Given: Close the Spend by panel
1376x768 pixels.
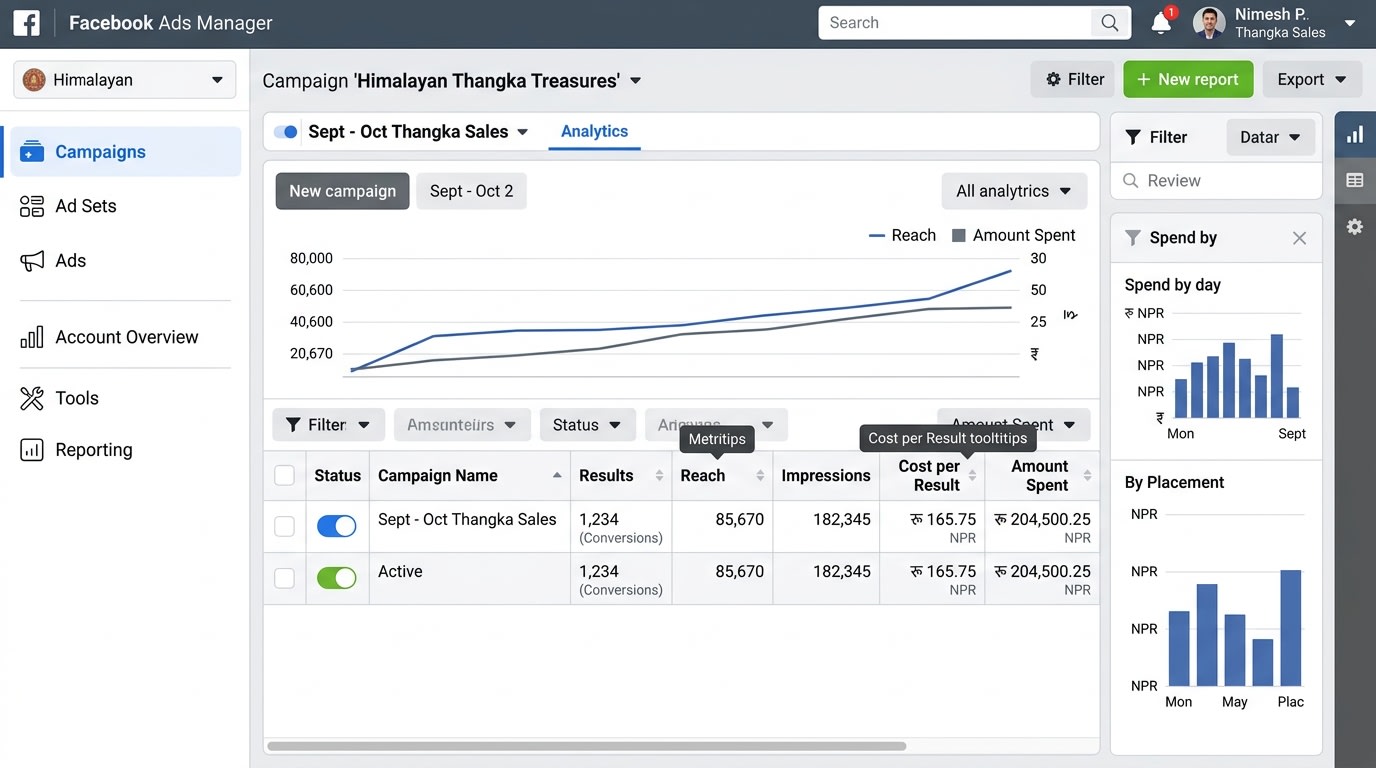Looking at the screenshot, I should (x=1299, y=238).
